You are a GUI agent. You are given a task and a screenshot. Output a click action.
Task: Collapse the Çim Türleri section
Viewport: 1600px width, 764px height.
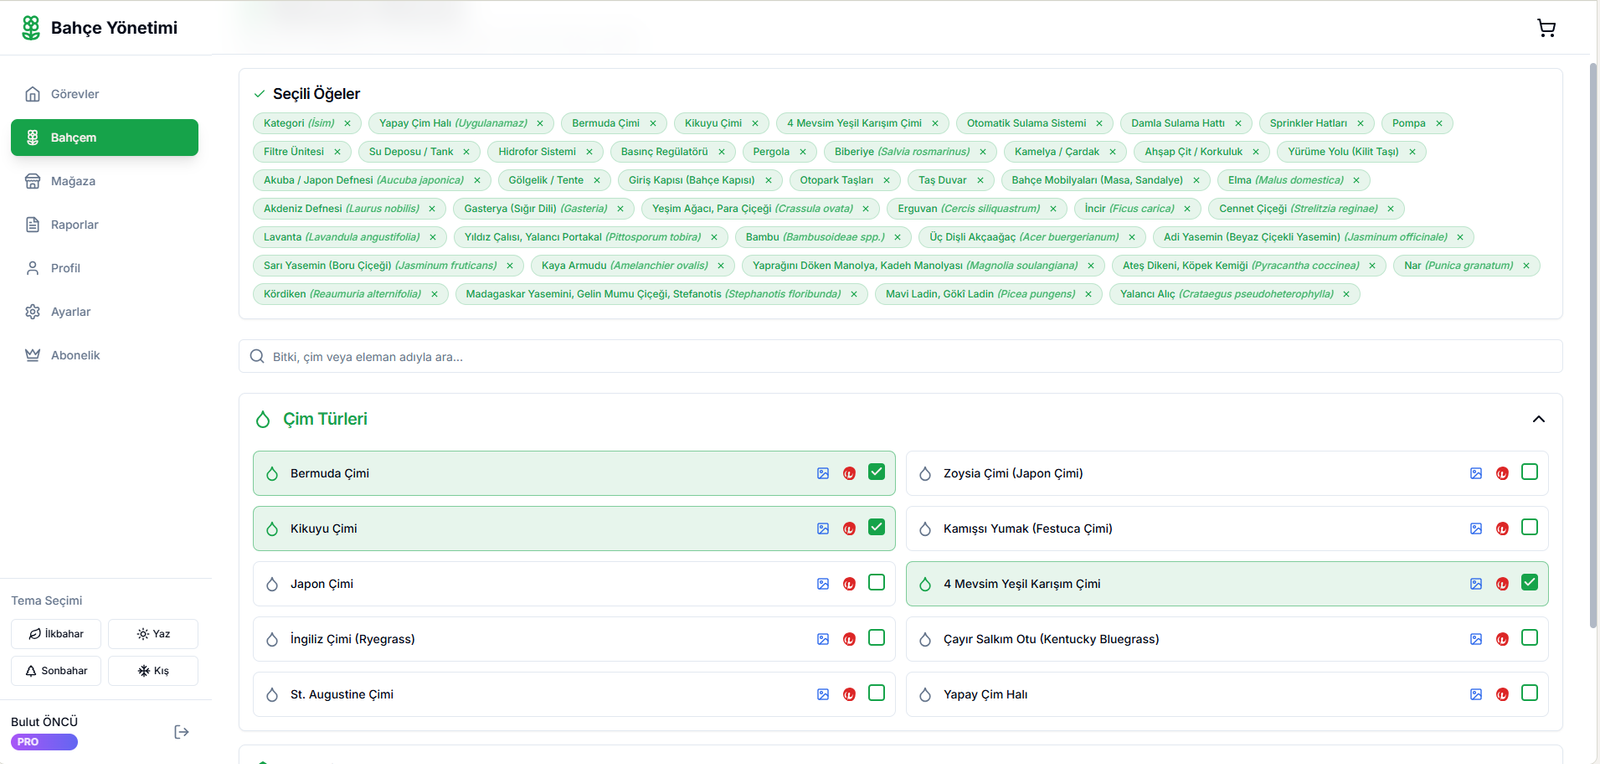tap(1538, 419)
